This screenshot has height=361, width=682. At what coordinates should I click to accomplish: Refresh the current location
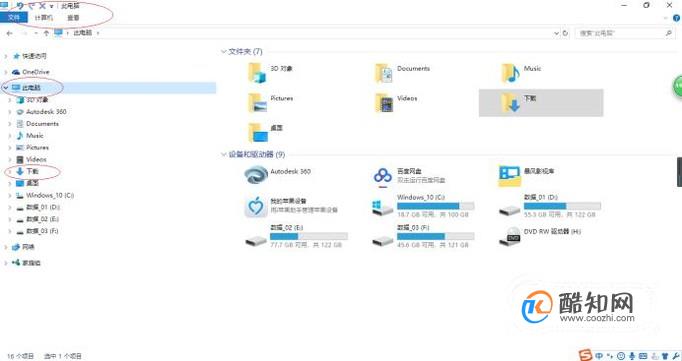click(565, 33)
